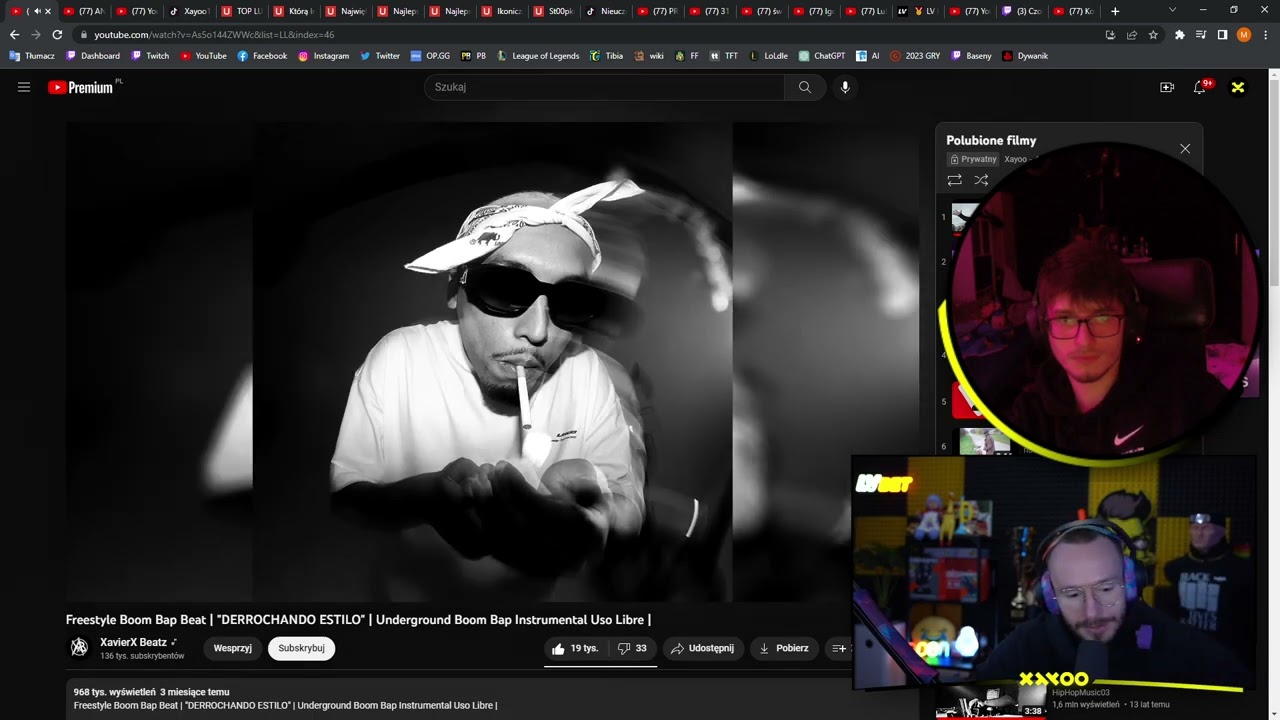Mute the active tab's audio icon

pos(36,11)
